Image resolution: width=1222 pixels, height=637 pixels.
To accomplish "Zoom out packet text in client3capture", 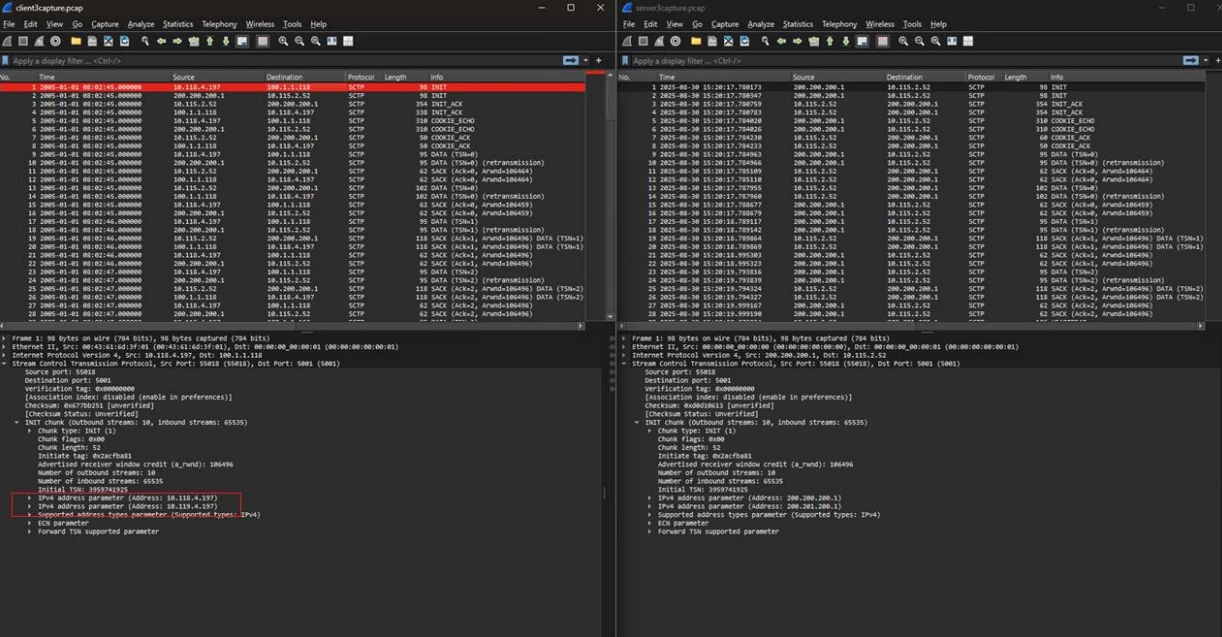I will 300,41.
